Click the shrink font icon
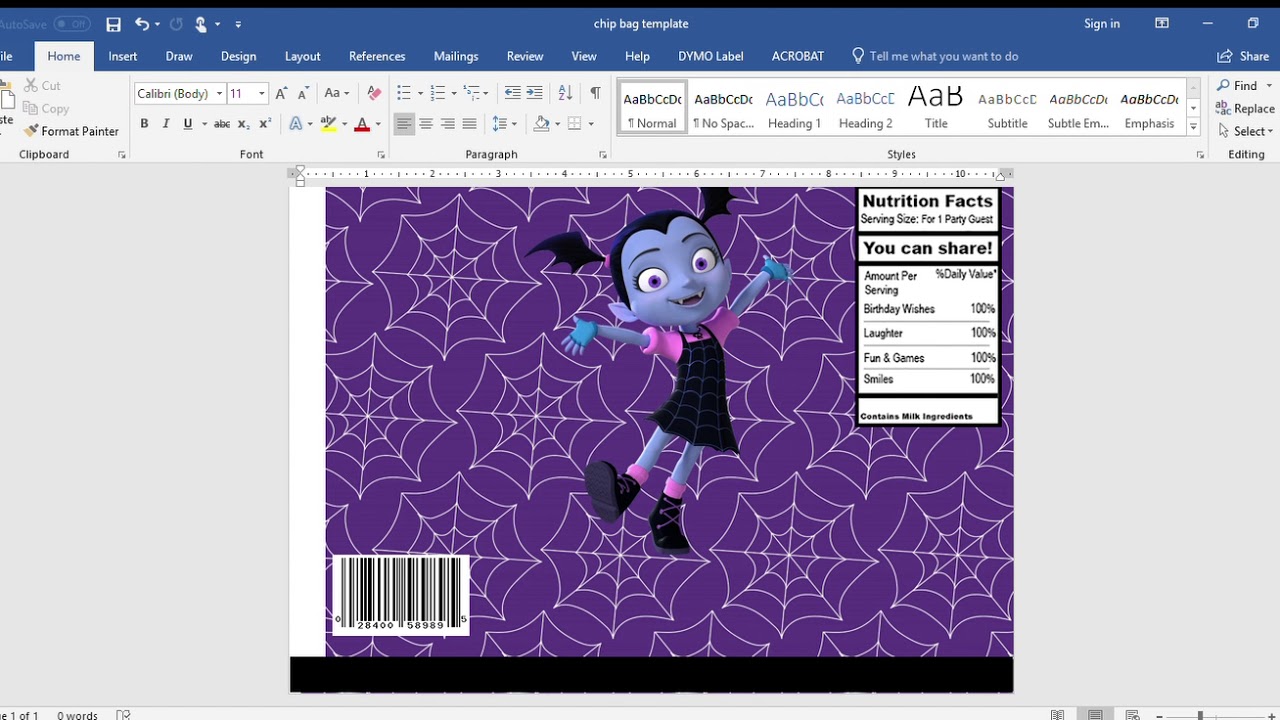This screenshot has width=1280, height=720. [304, 93]
